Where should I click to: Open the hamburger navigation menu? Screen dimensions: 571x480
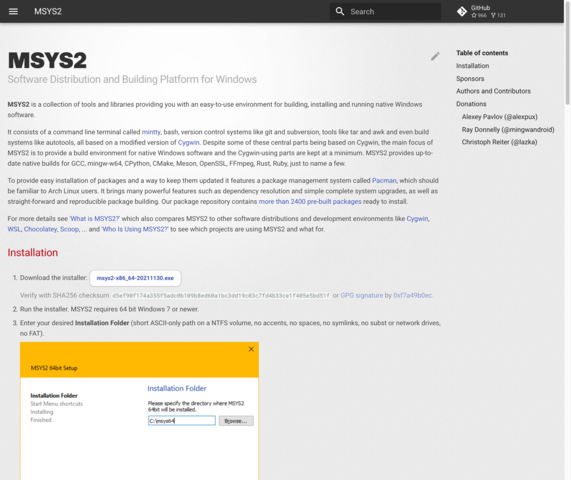(x=13, y=11)
